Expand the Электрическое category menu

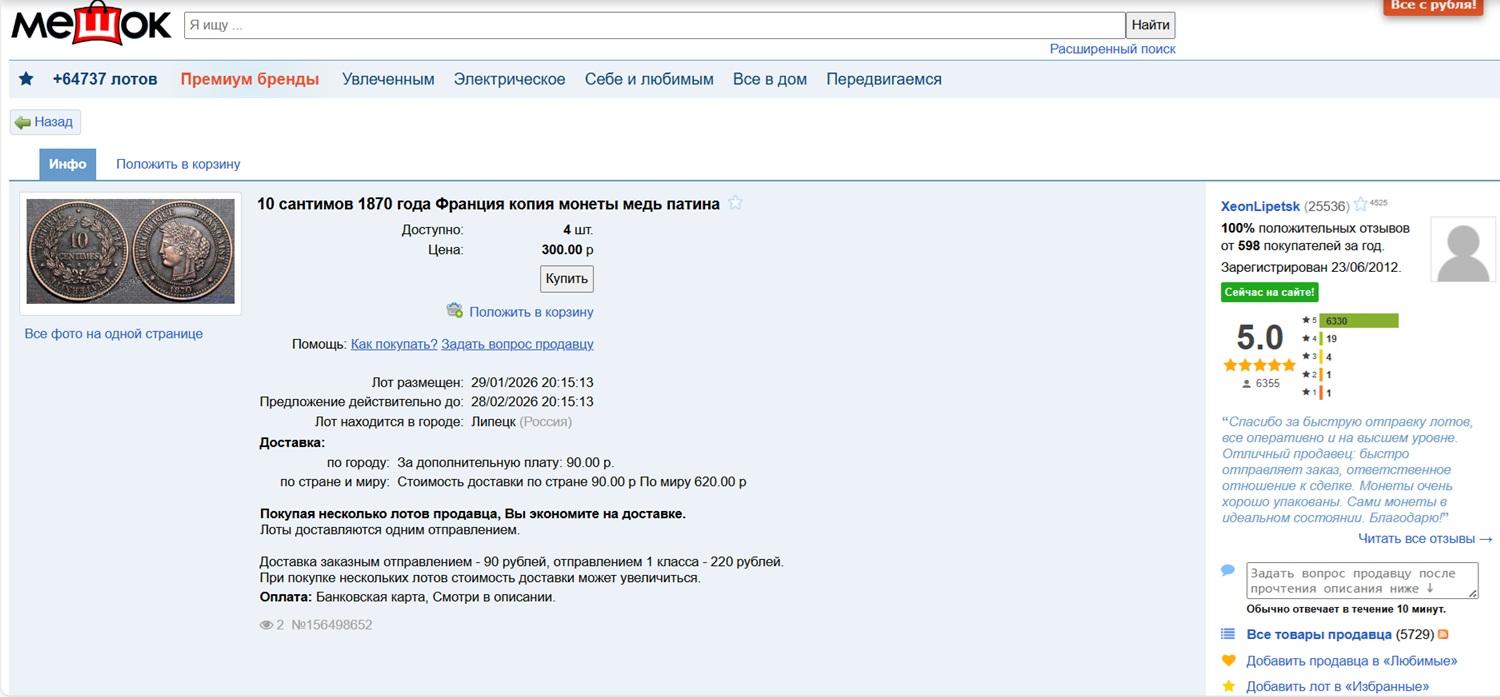pos(509,79)
